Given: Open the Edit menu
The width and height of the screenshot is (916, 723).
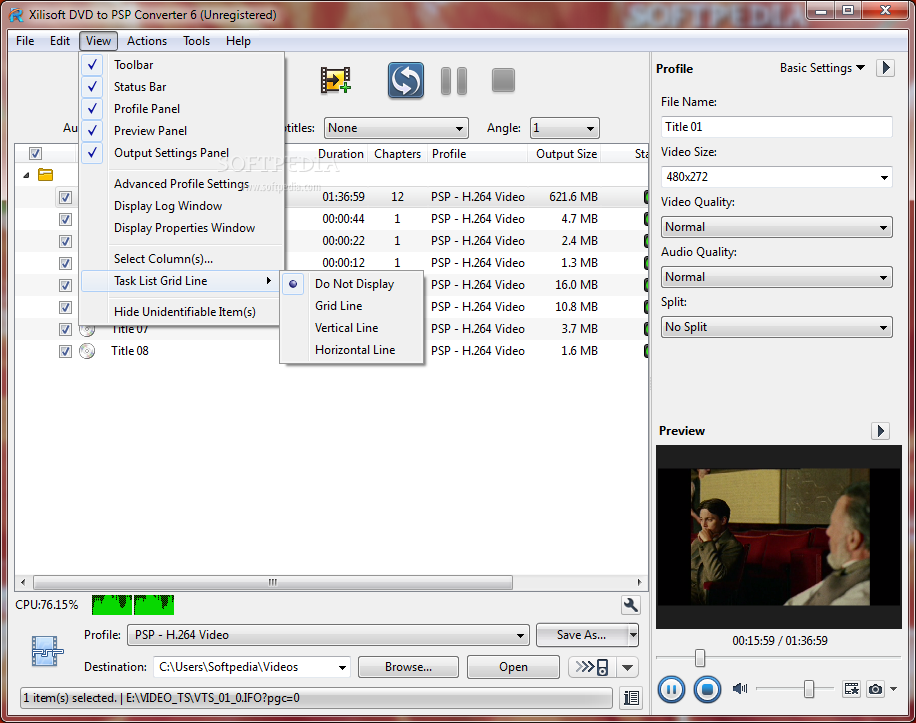Looking at the screenshot, I should [x=60, y=41].
